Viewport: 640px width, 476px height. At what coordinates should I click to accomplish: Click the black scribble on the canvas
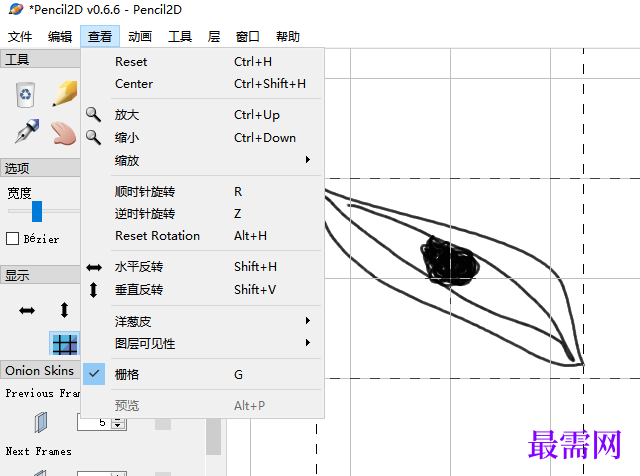450,261
